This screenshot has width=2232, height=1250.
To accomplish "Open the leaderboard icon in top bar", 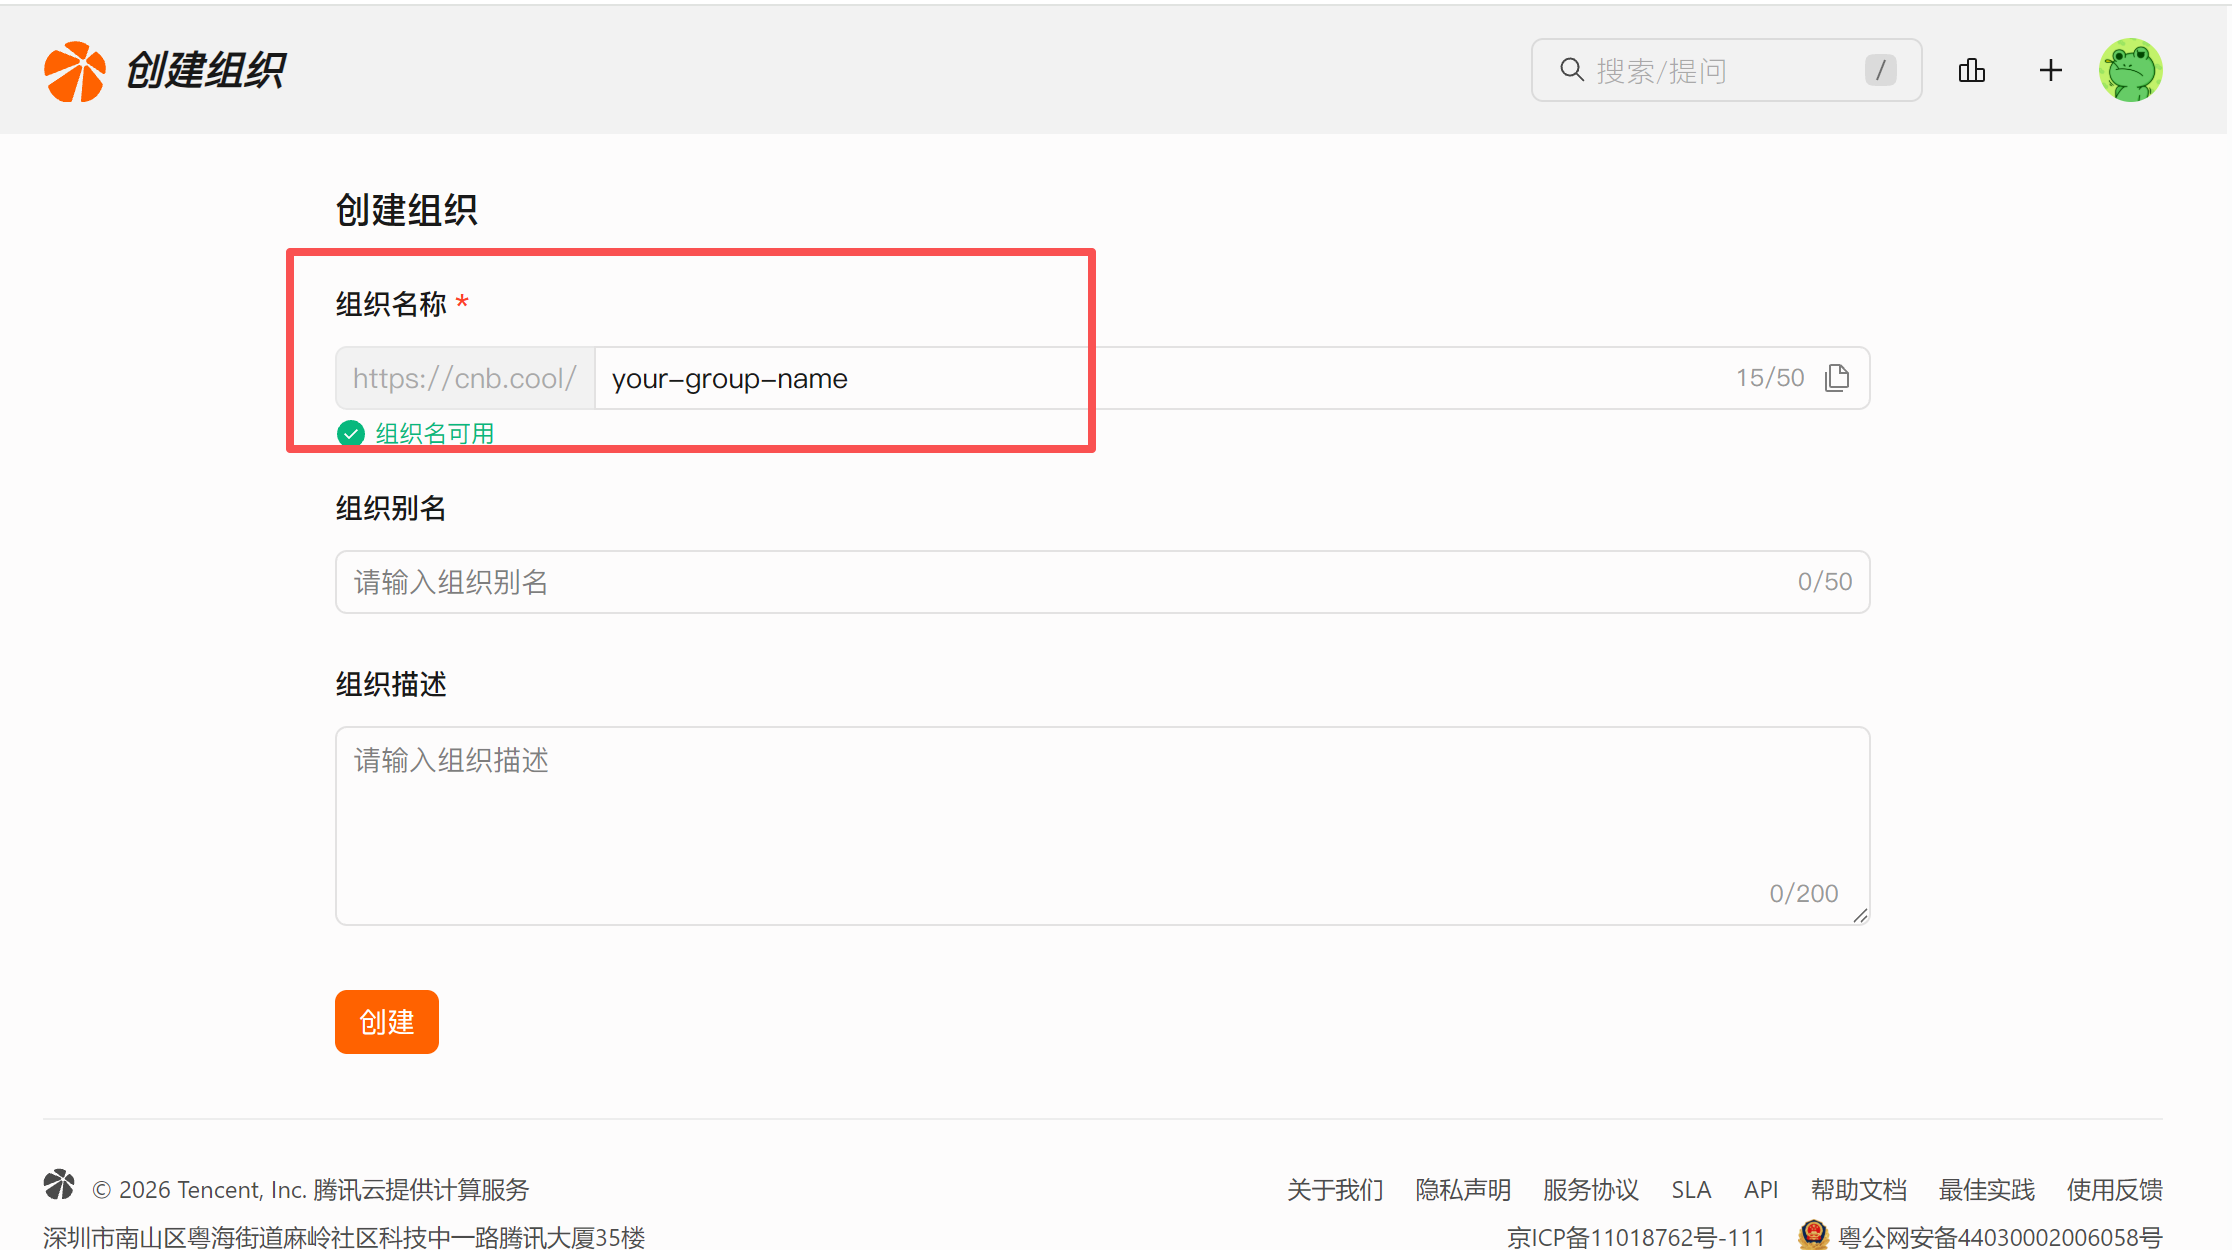I will (1971, 71).
